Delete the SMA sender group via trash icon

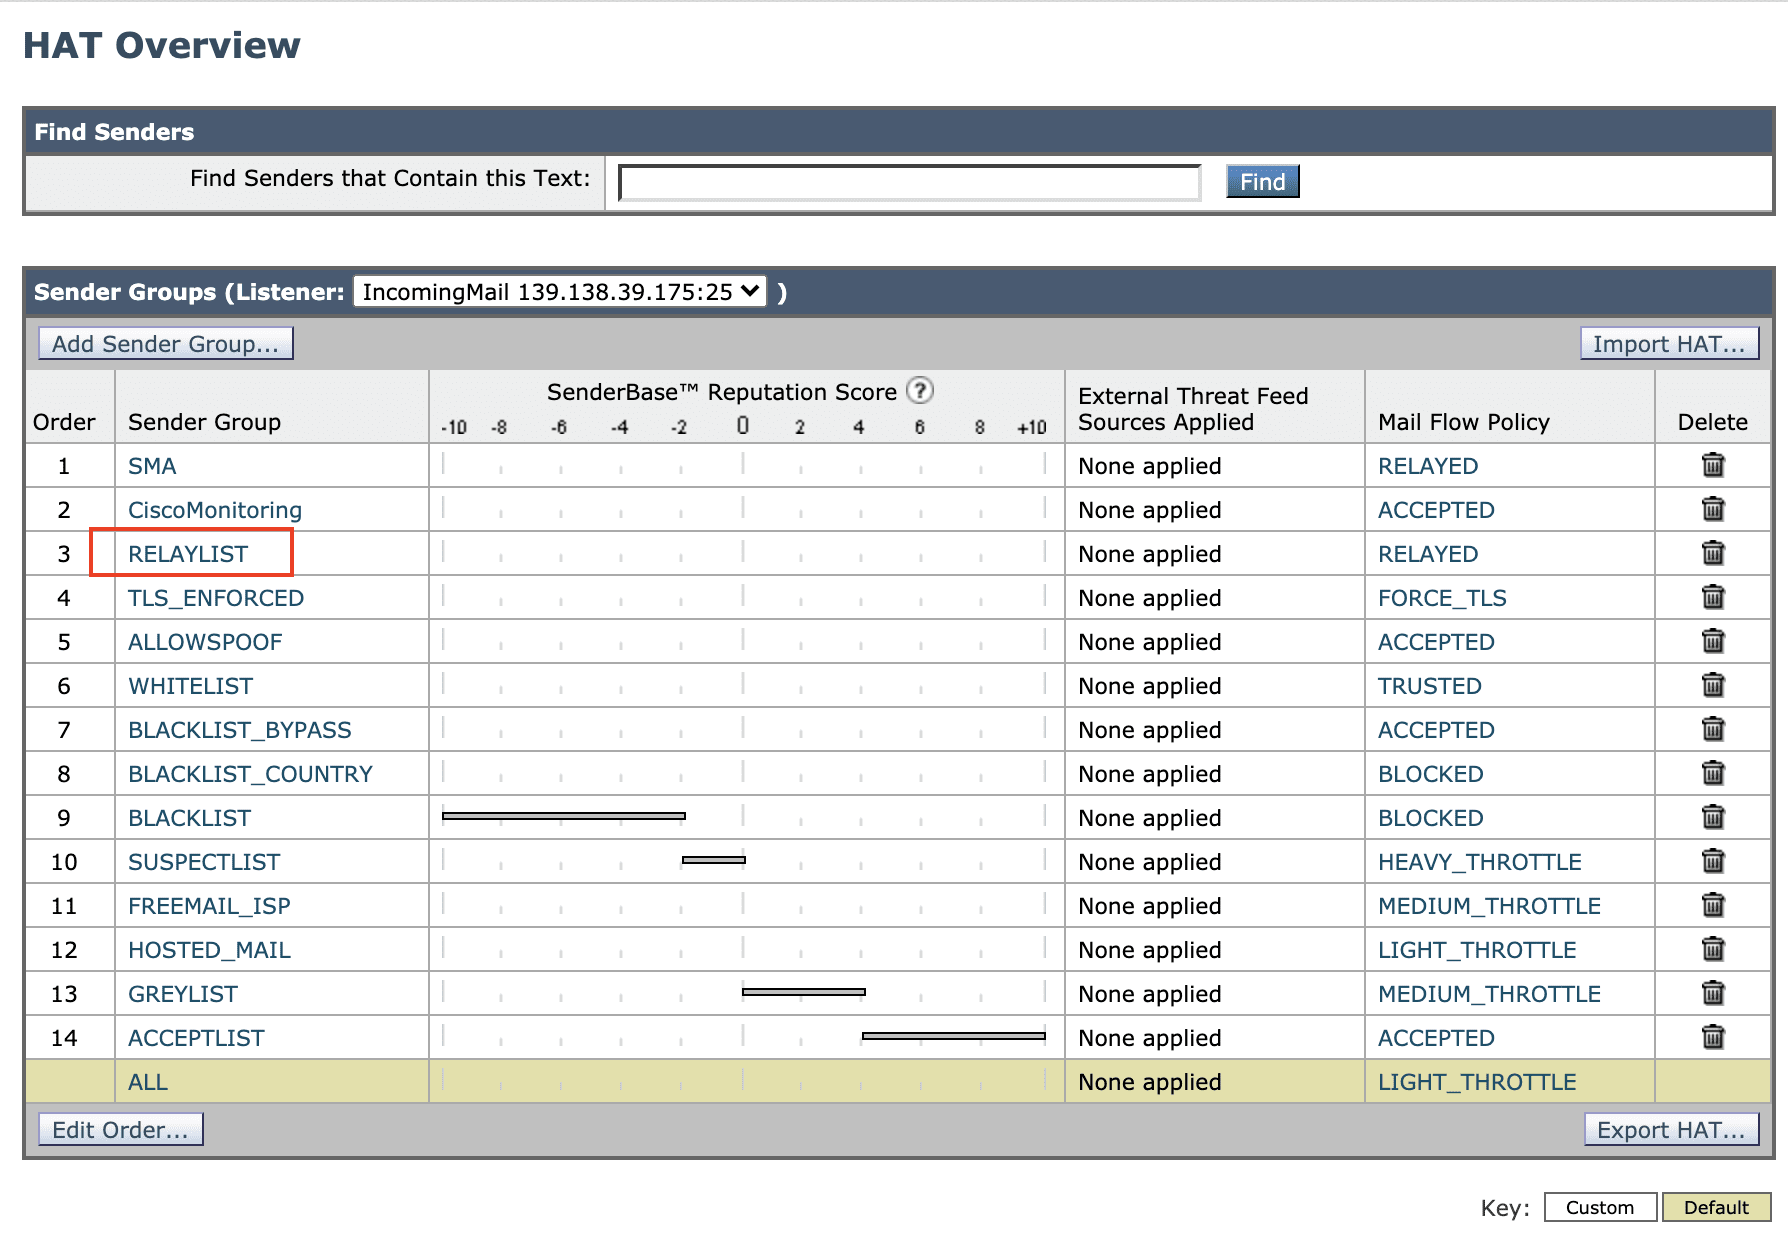(1712, 465)
